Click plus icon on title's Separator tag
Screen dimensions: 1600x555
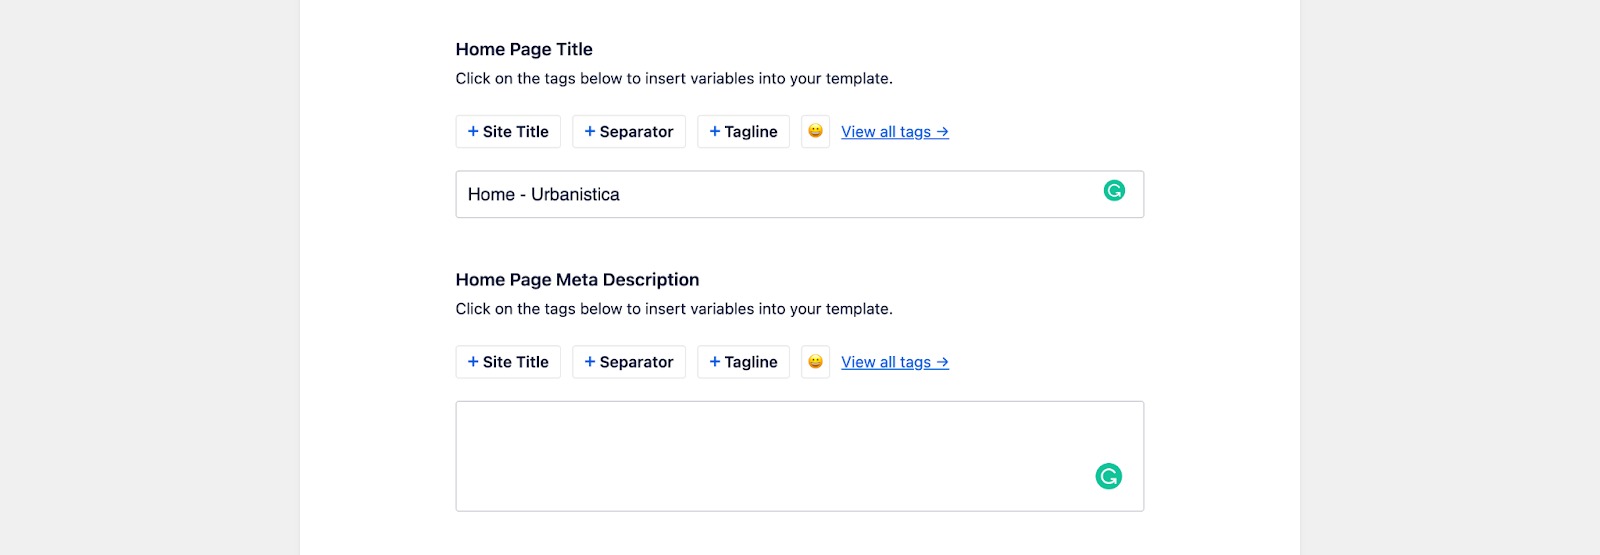click(x=590, y=131)
